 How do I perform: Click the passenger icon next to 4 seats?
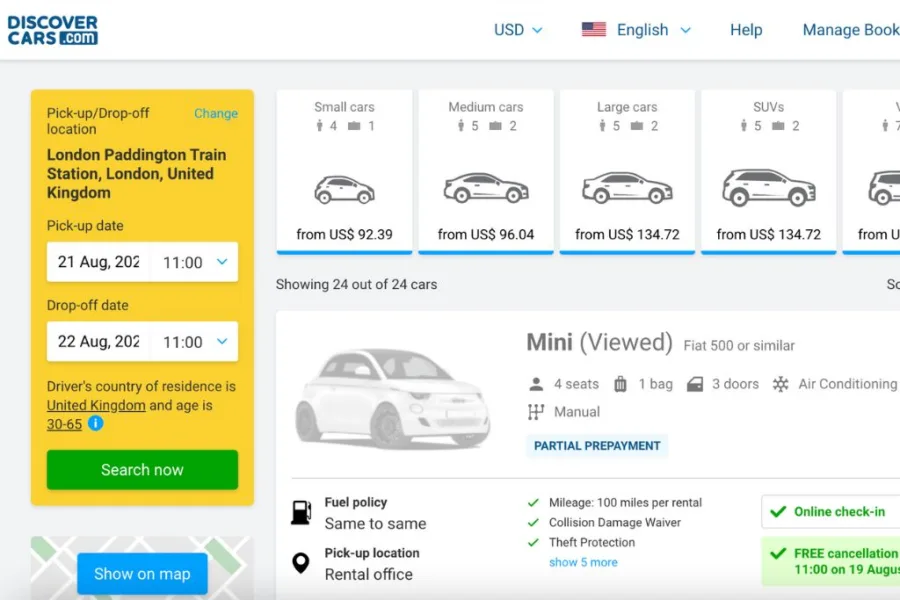point(536,383)
